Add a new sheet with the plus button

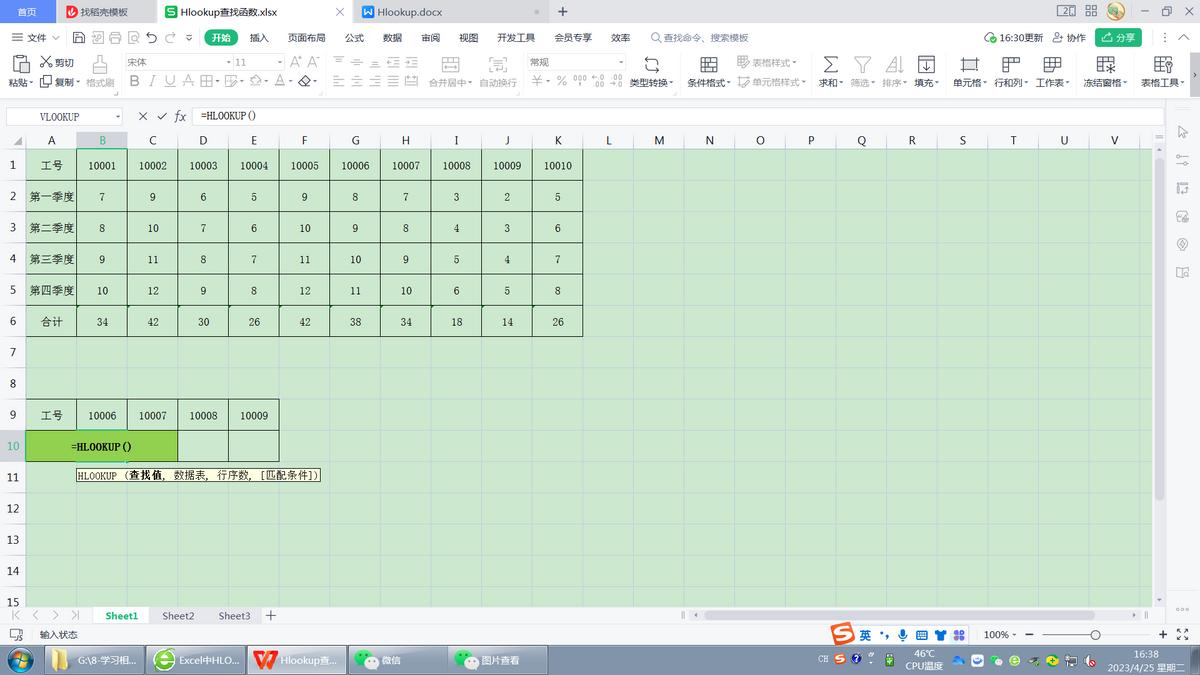tap(270, 616)
